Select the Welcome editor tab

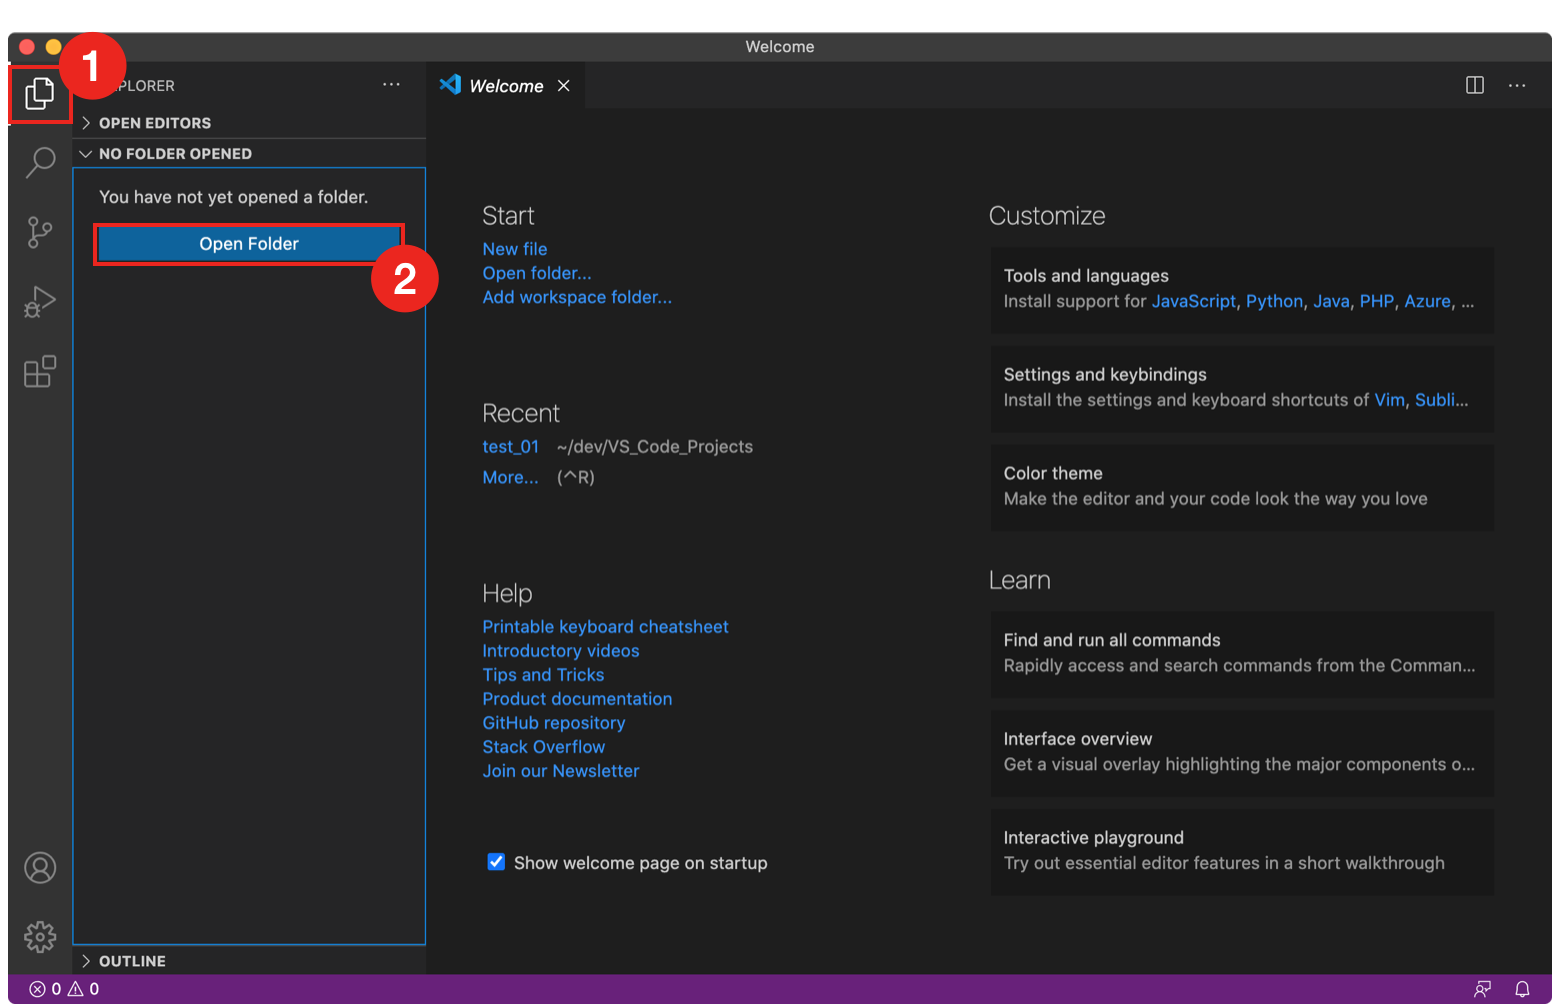[x=505, y=86]
